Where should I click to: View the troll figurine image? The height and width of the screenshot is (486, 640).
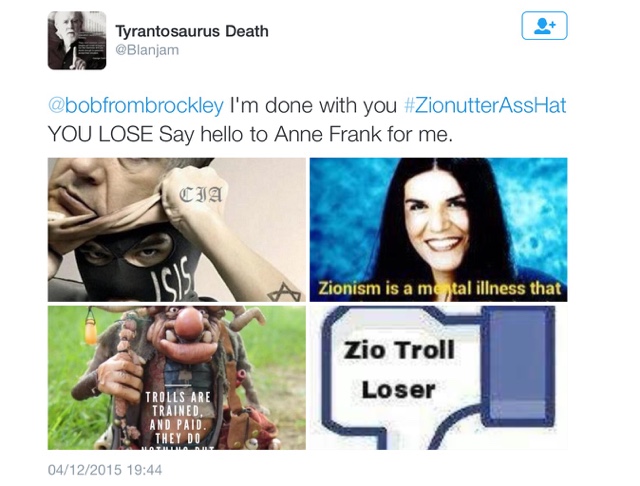(x=177, y=378)
